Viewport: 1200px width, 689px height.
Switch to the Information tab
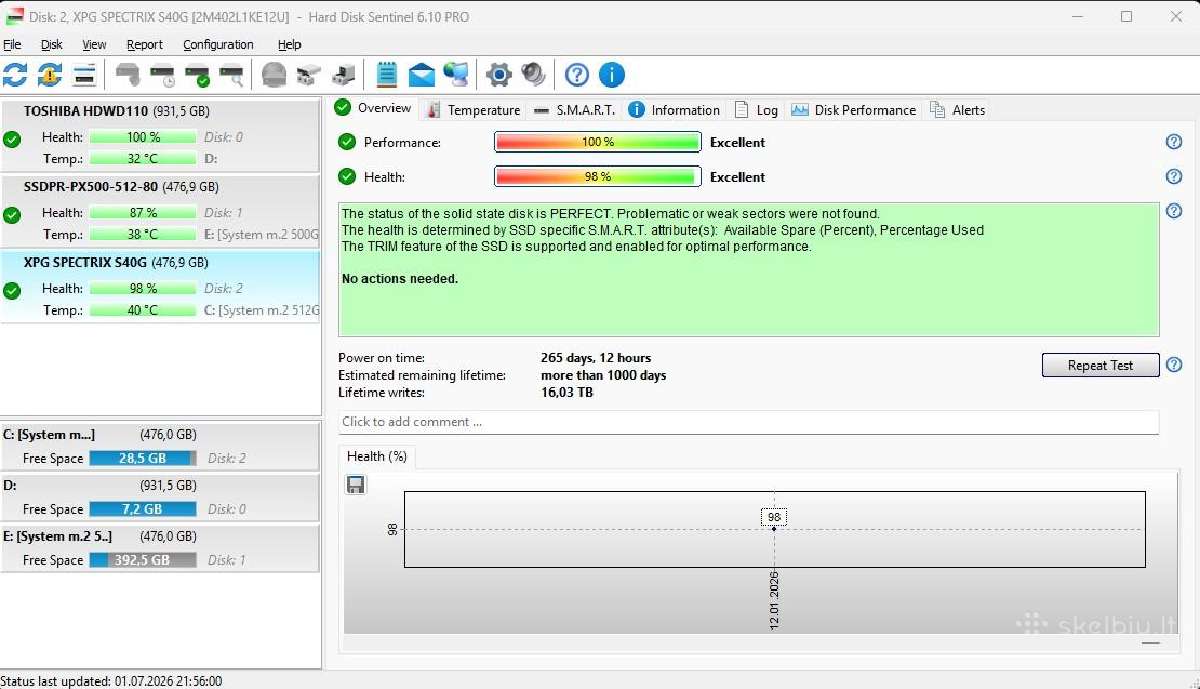tap(674, 110)
